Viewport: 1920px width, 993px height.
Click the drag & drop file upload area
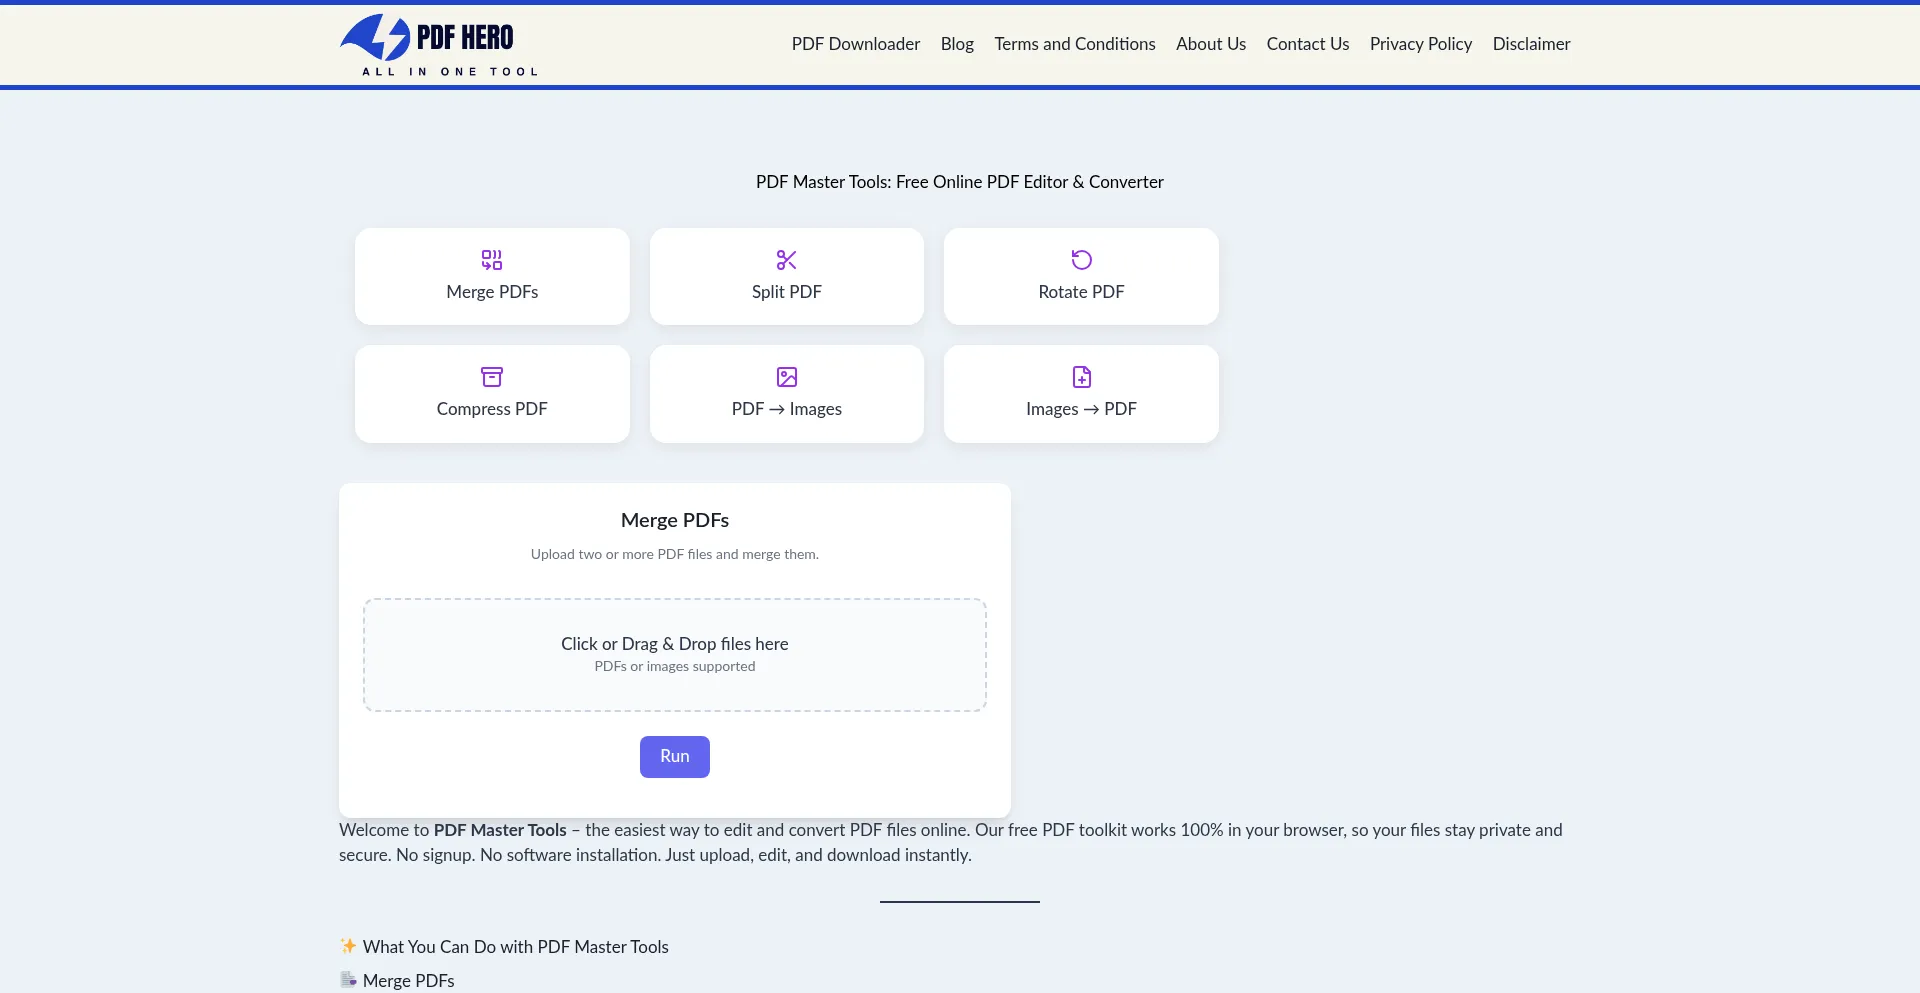pos(674,655)
